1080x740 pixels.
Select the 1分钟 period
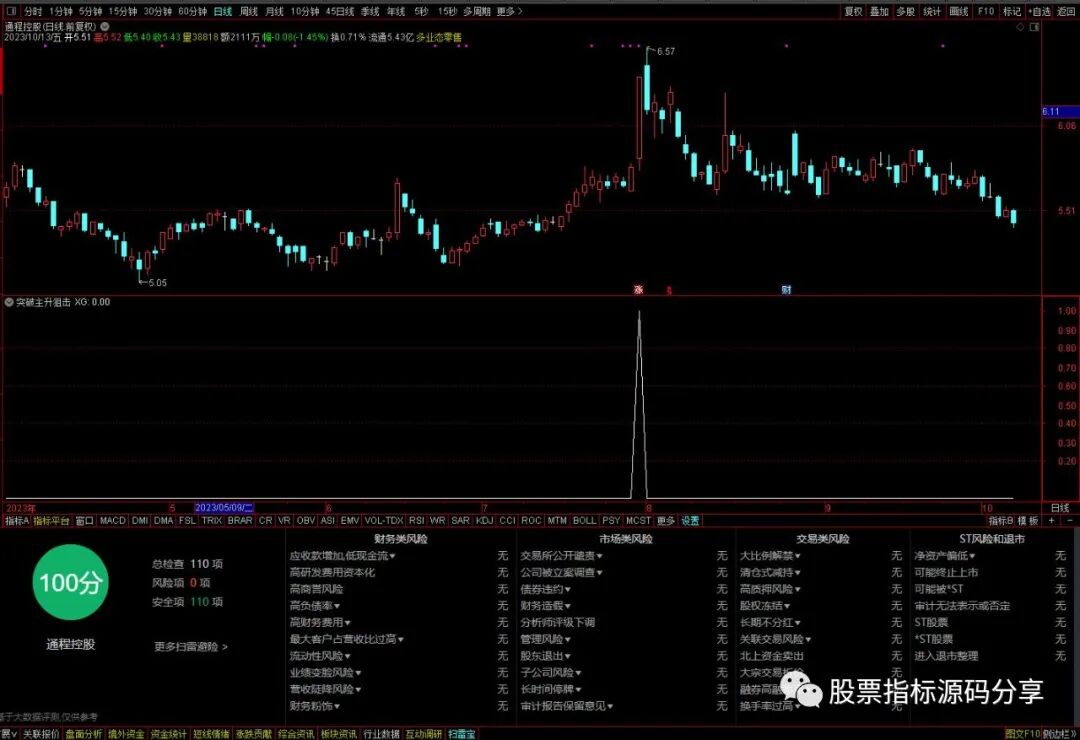61,12
